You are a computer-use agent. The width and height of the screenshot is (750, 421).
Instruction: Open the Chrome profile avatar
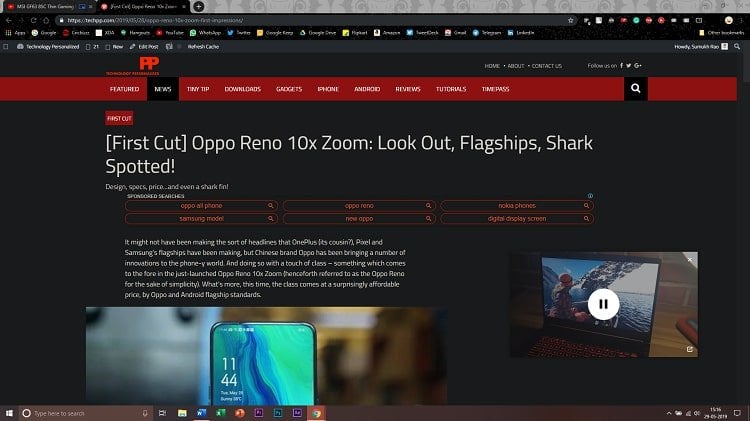(x=728, y=20)
